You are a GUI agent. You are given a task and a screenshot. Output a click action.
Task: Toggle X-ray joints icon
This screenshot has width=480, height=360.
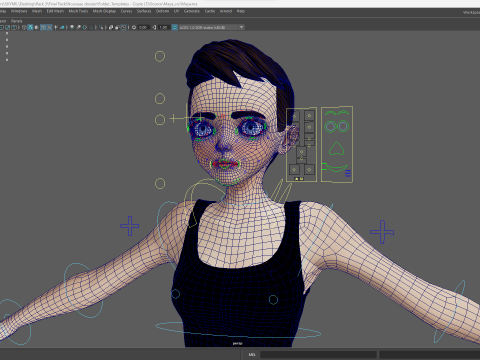(x=123, y=27)
